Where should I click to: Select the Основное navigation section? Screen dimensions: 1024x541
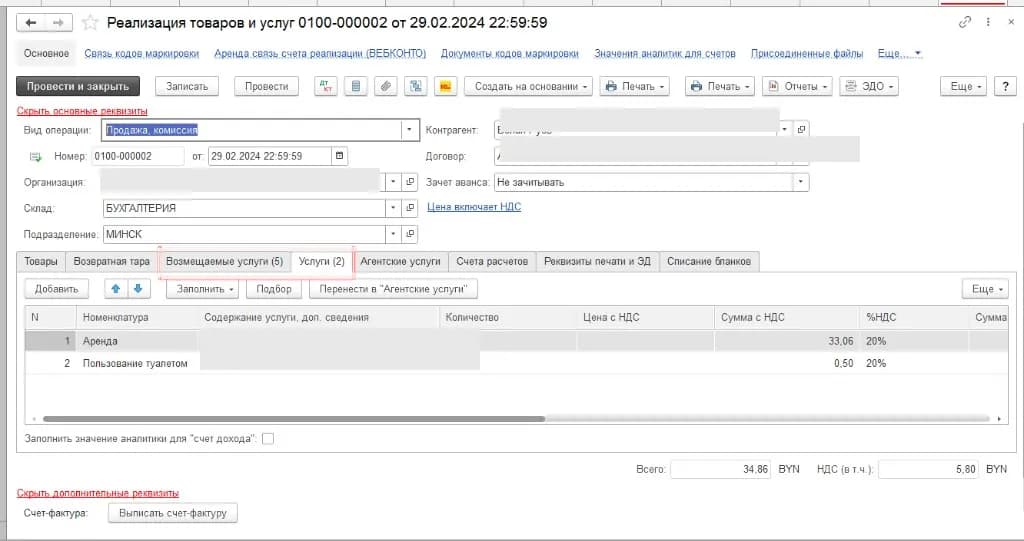tap(46, 53)
